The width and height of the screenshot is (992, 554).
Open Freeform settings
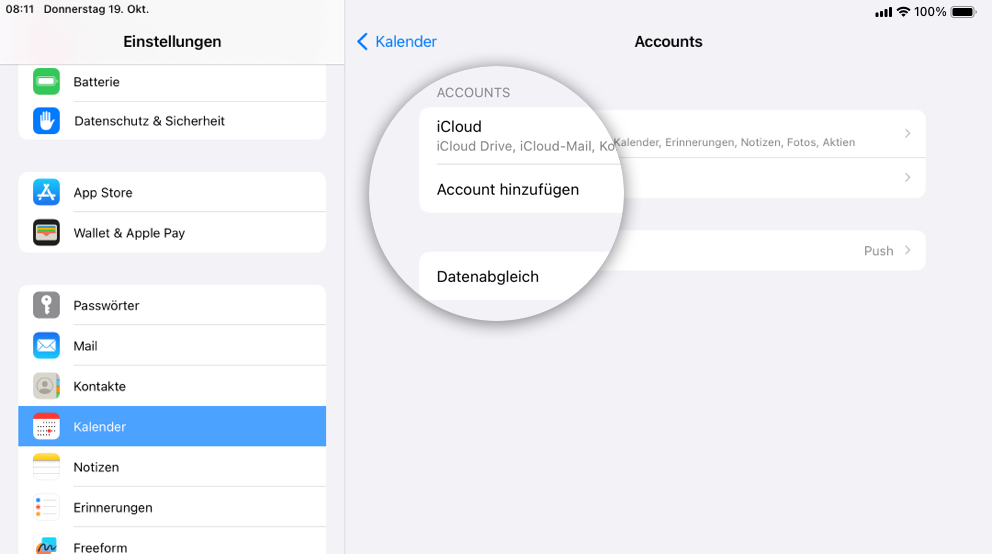(x=172, y=543)
